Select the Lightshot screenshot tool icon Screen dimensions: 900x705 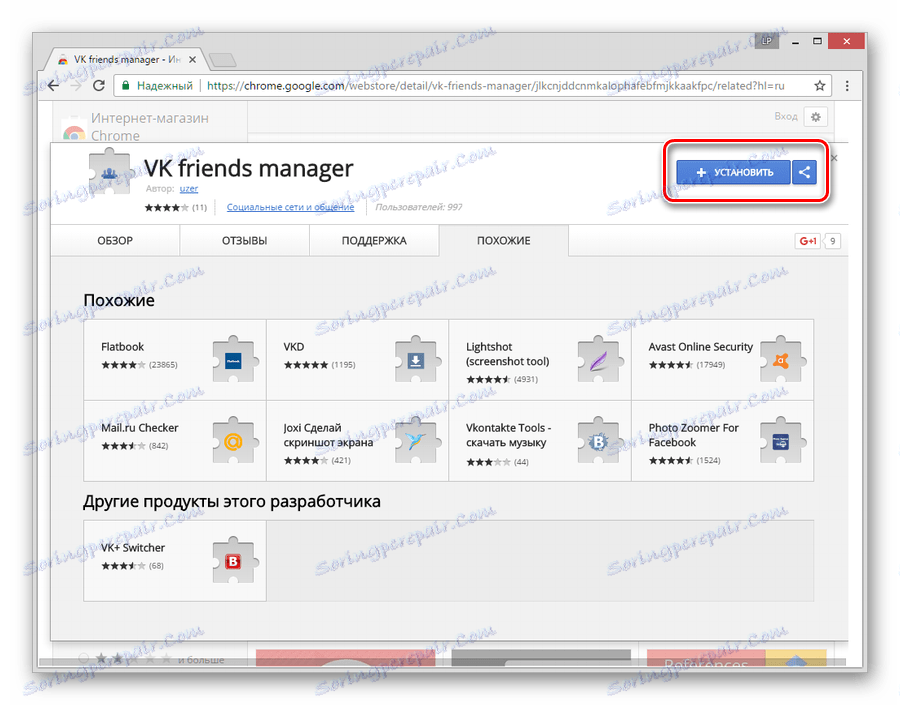[x=598, y=360]
